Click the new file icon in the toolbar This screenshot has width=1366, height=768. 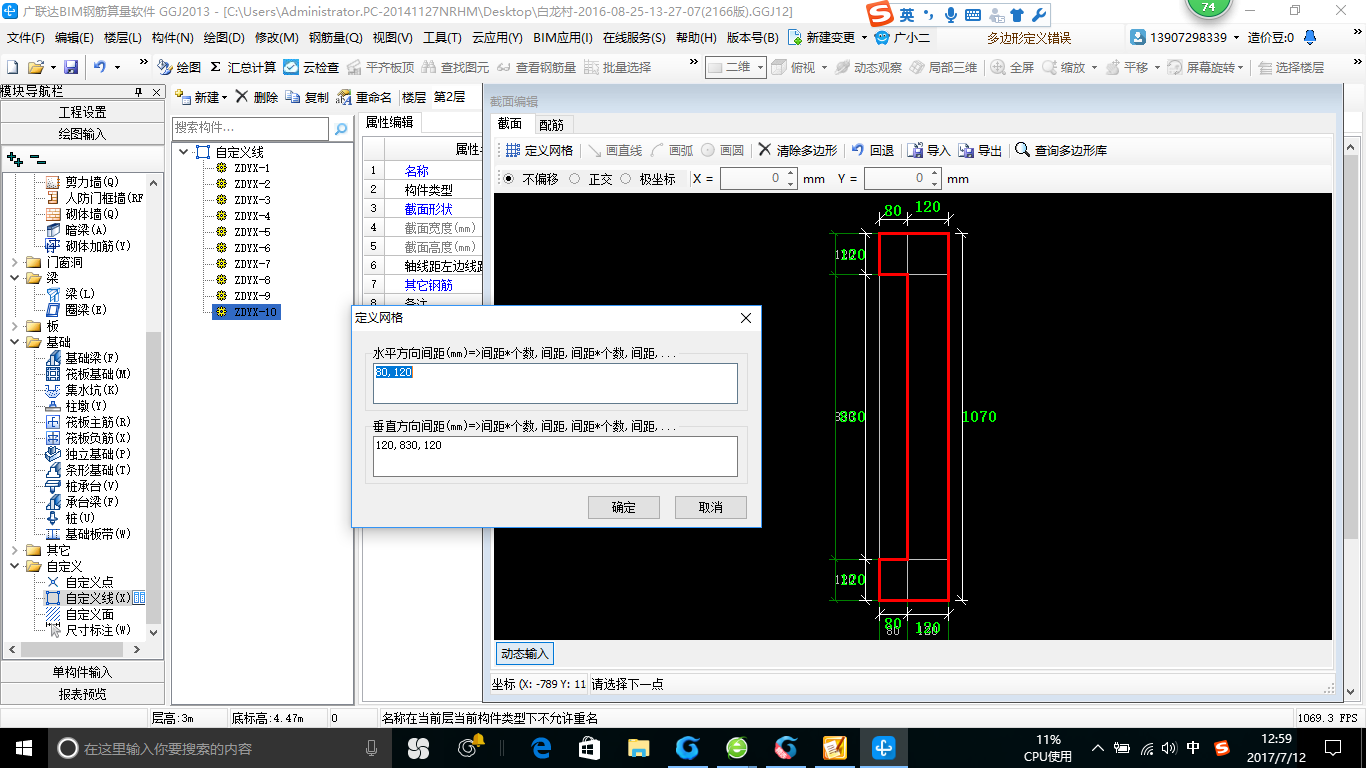12,67
